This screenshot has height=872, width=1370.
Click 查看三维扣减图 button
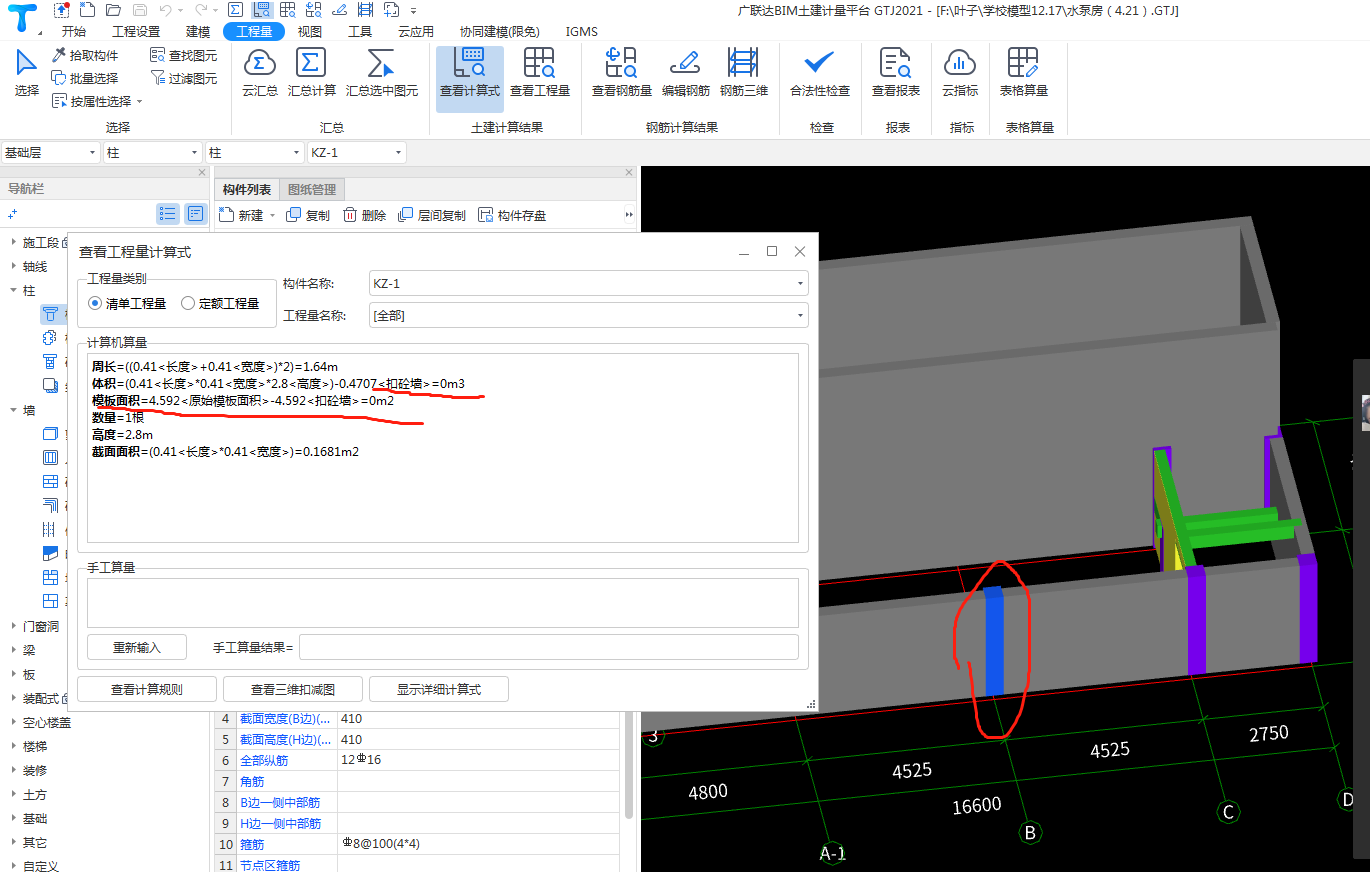(293, 689)
